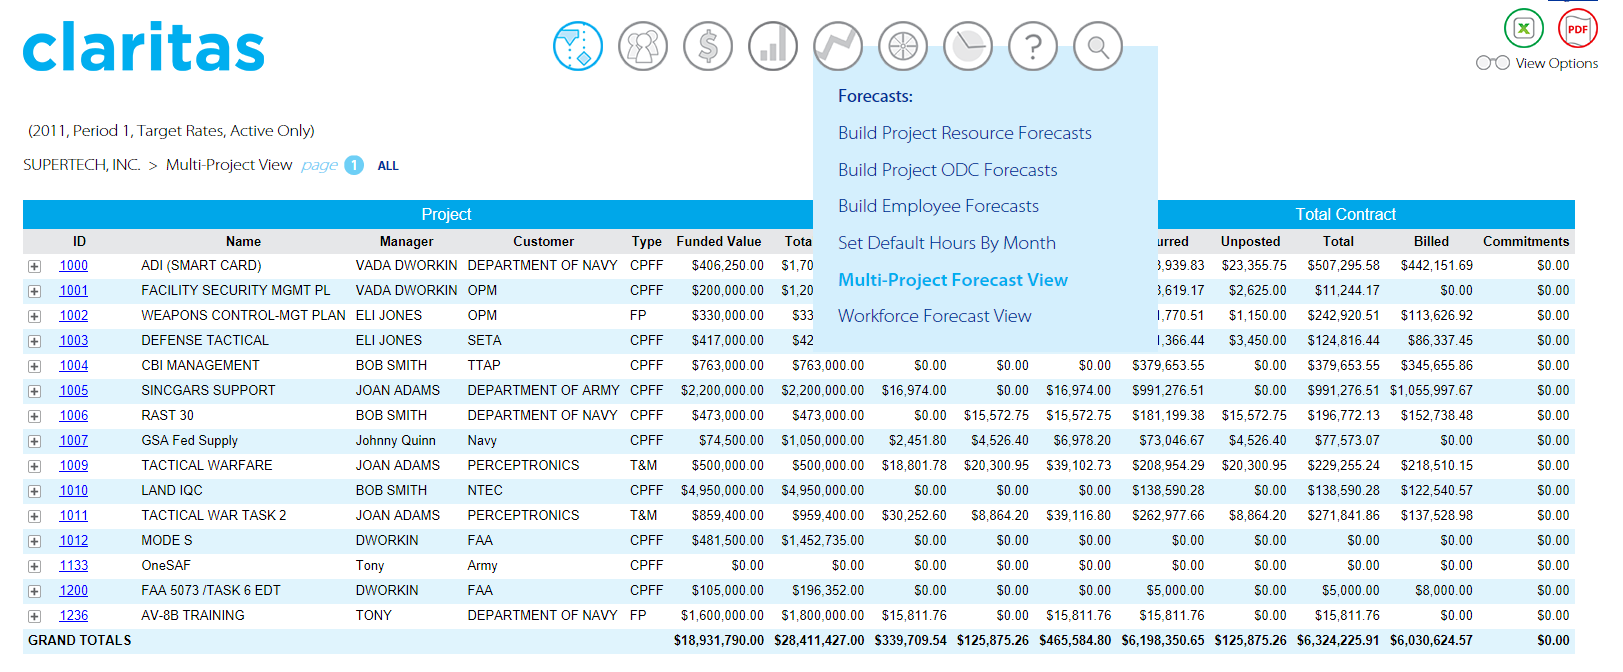Export the view to PDF
This screenshot has width=1623, height=672.
pos(1578,28)
